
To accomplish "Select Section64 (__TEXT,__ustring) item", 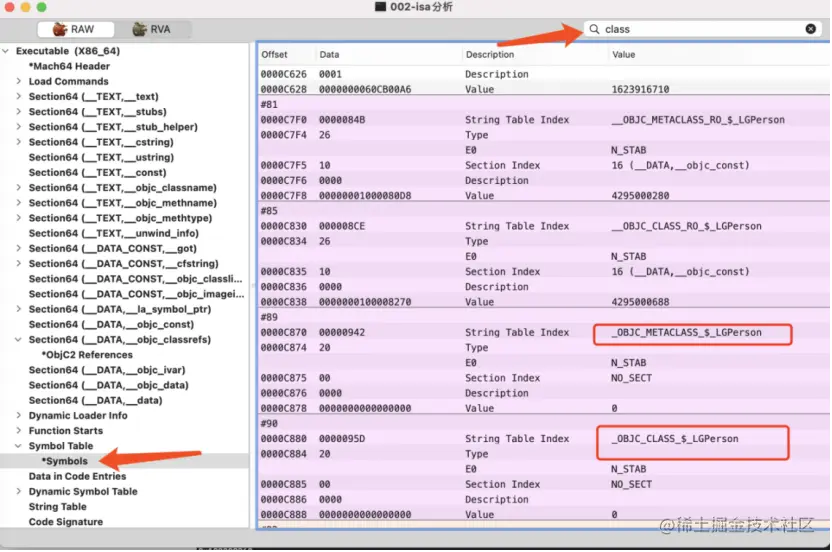I will click(x=101, y=158).
